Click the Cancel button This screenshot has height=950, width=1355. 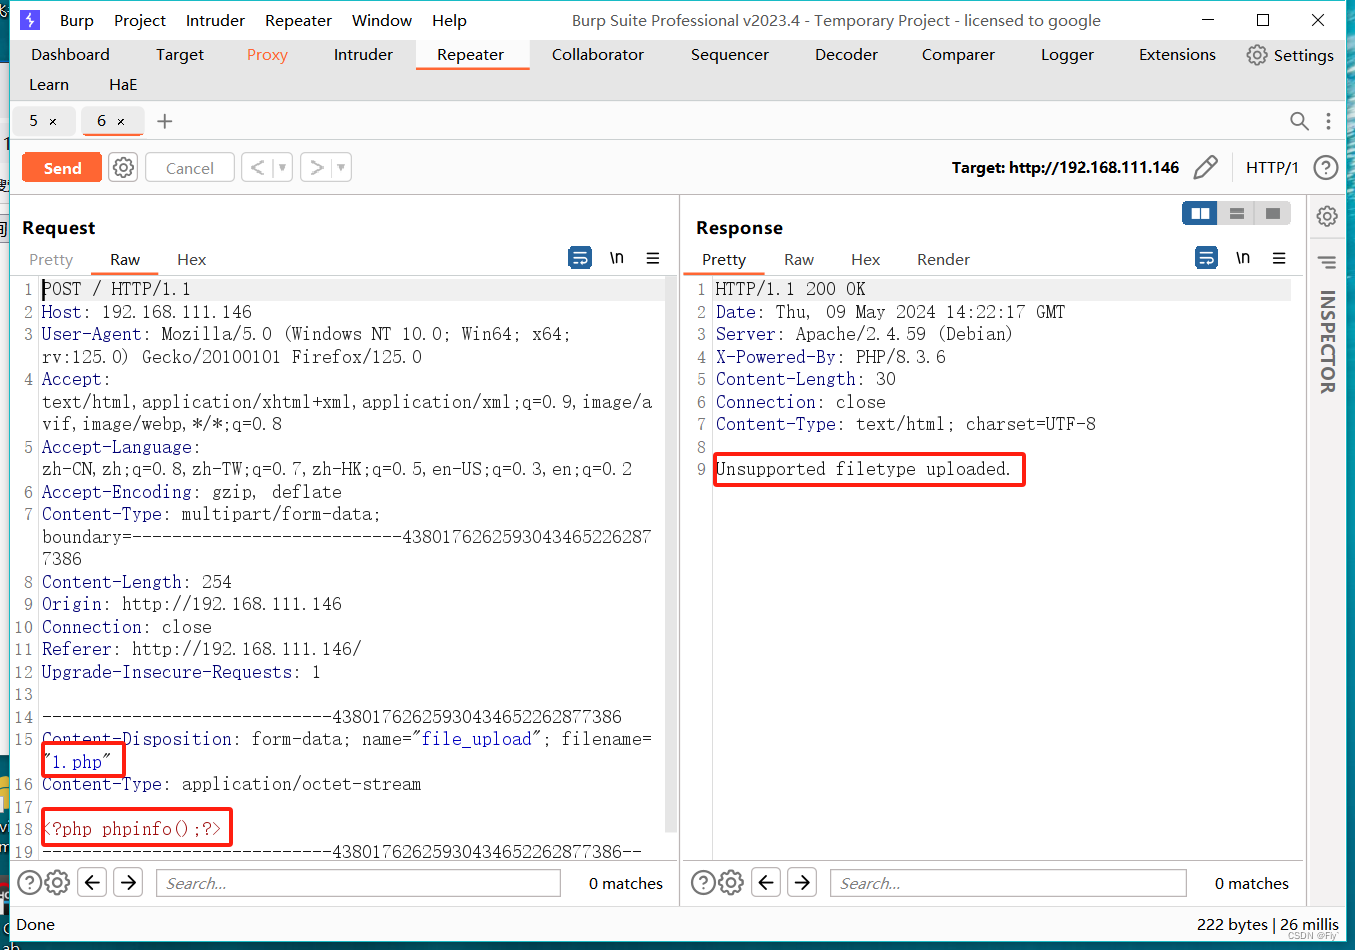(x=190, y=167)
